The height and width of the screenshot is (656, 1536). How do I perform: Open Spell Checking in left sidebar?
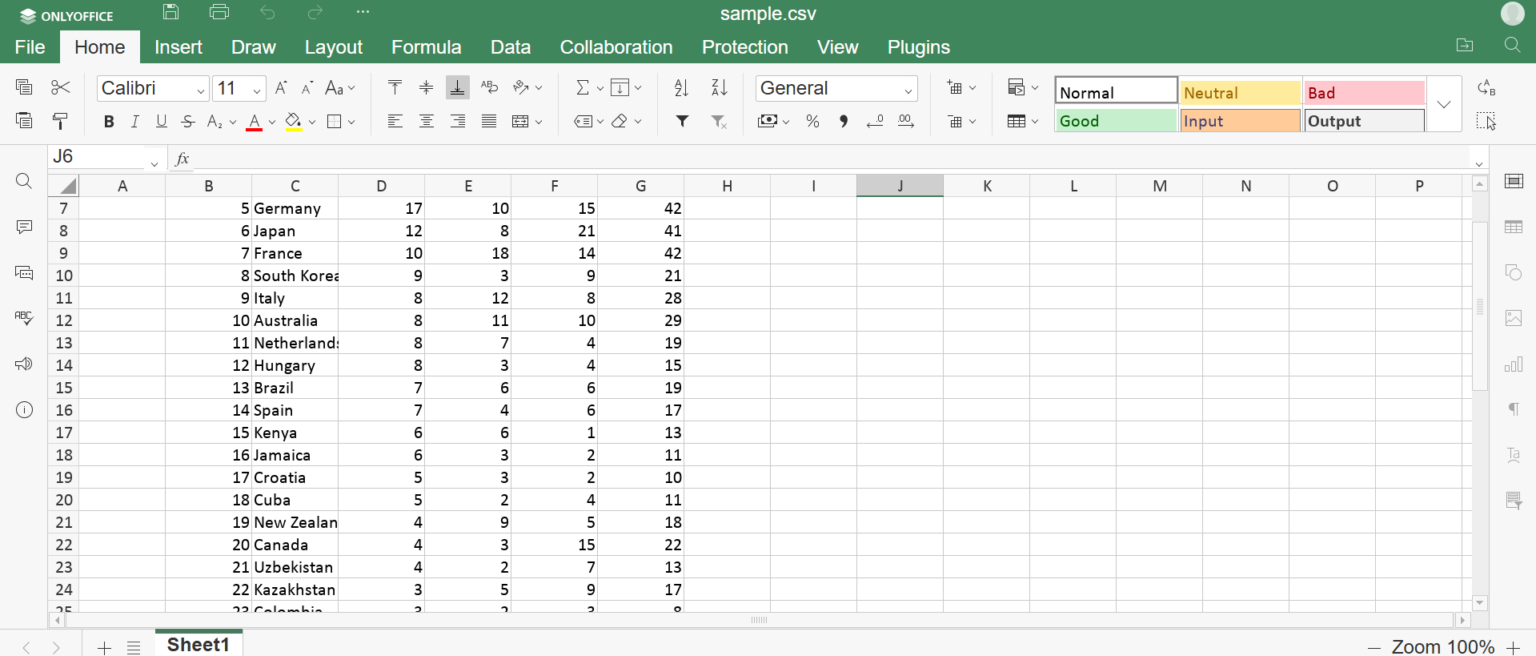click(24, 318)
